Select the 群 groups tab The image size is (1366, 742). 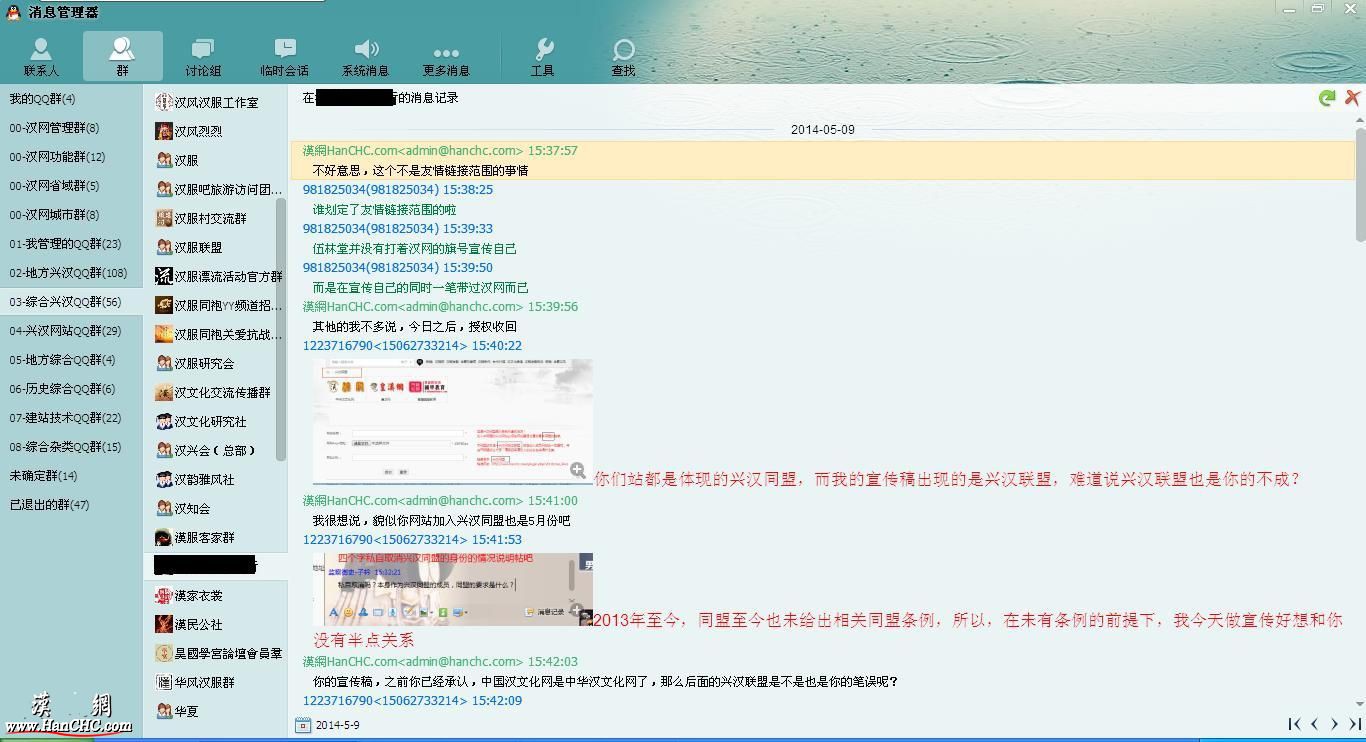[x=122, y=57]
